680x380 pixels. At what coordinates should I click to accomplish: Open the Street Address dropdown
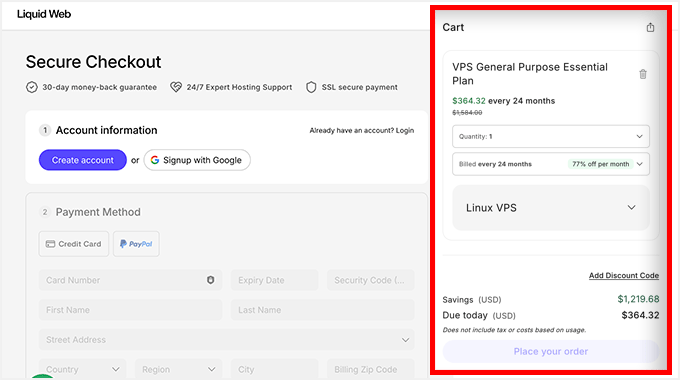point(226,340)
